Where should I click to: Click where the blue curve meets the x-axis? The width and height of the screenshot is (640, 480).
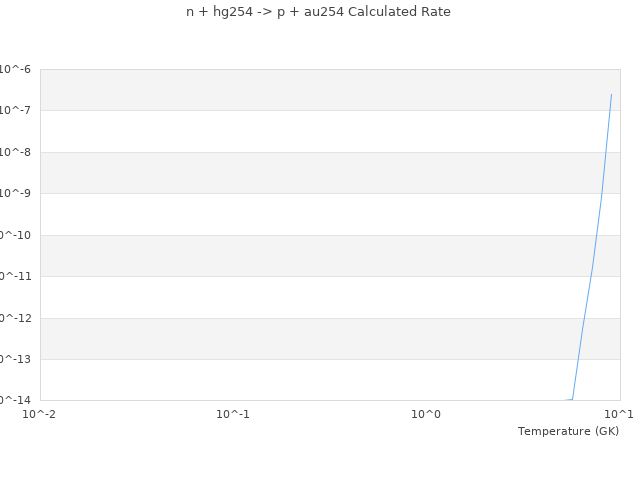(x=572, y=399)
